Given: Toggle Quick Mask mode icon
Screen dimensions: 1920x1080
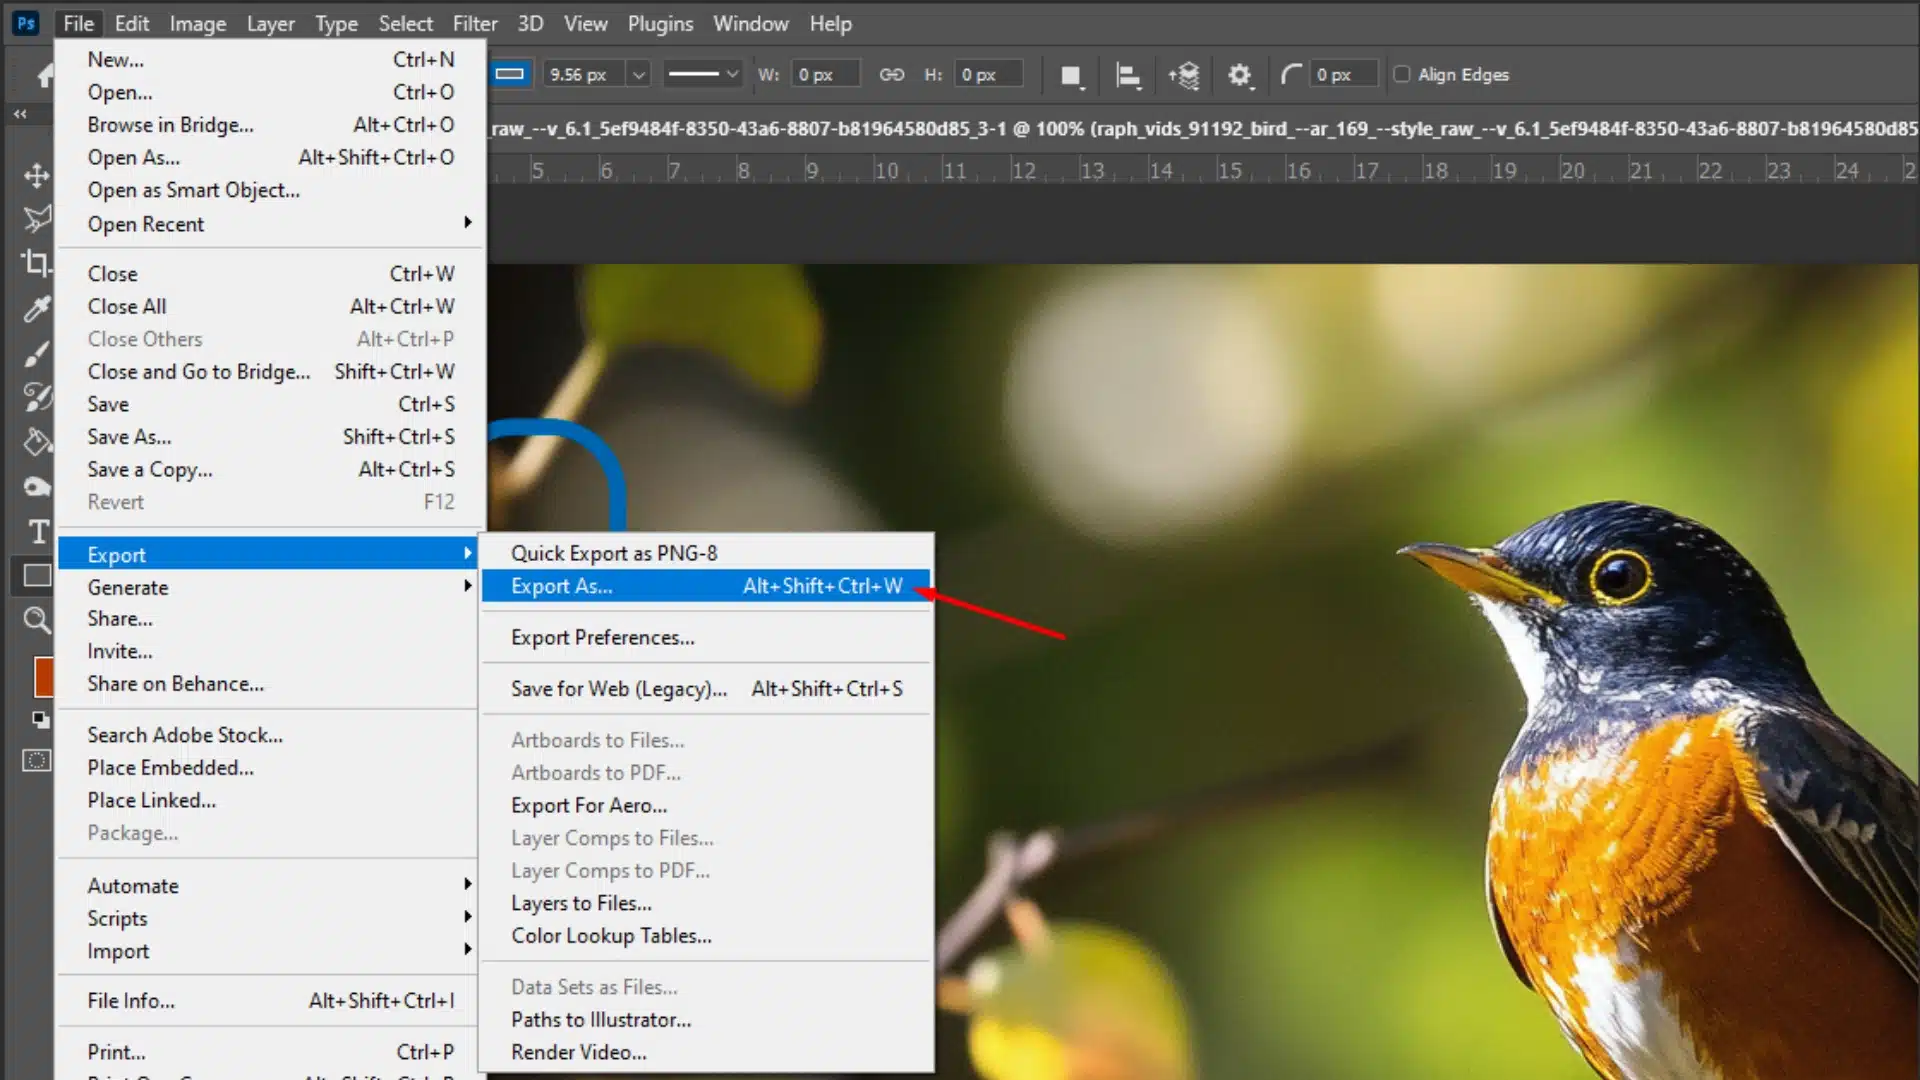Looking at the screenshot, I should coord(37,760).
